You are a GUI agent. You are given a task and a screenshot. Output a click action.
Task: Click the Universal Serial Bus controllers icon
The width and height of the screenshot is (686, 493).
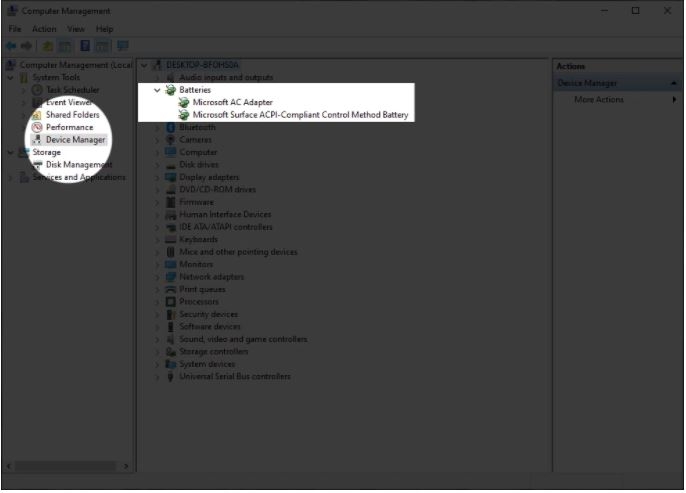click(170, 377)
